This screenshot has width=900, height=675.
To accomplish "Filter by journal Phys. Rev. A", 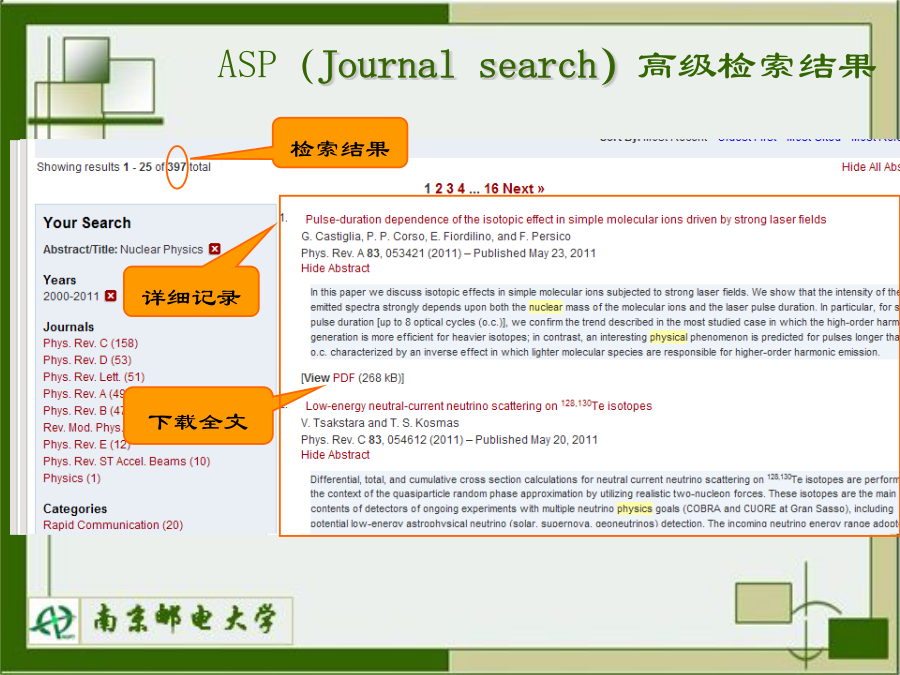I will (83, 394).
